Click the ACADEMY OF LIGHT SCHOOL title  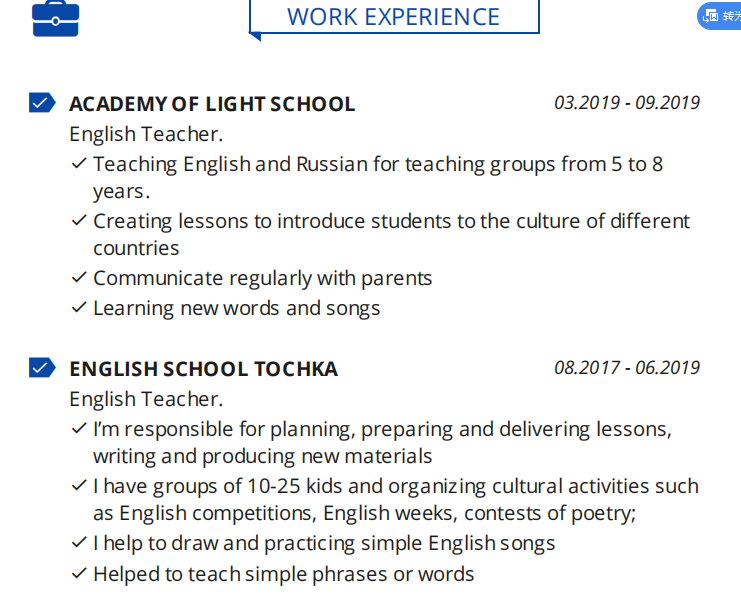click(x=212, y=104)
